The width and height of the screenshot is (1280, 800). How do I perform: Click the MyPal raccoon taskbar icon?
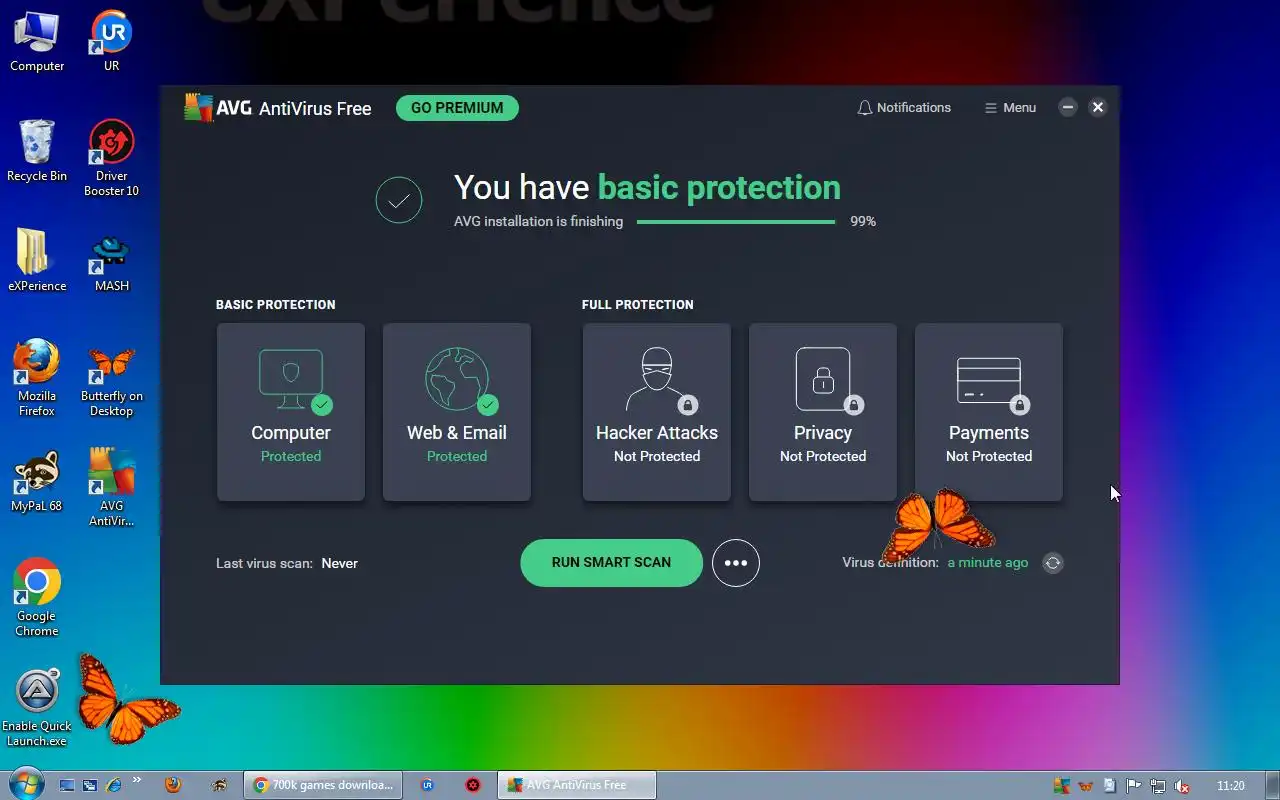[220, 786]
